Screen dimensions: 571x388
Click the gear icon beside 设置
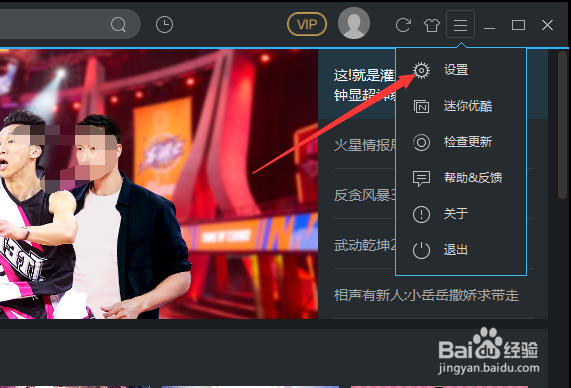(421, 70)
